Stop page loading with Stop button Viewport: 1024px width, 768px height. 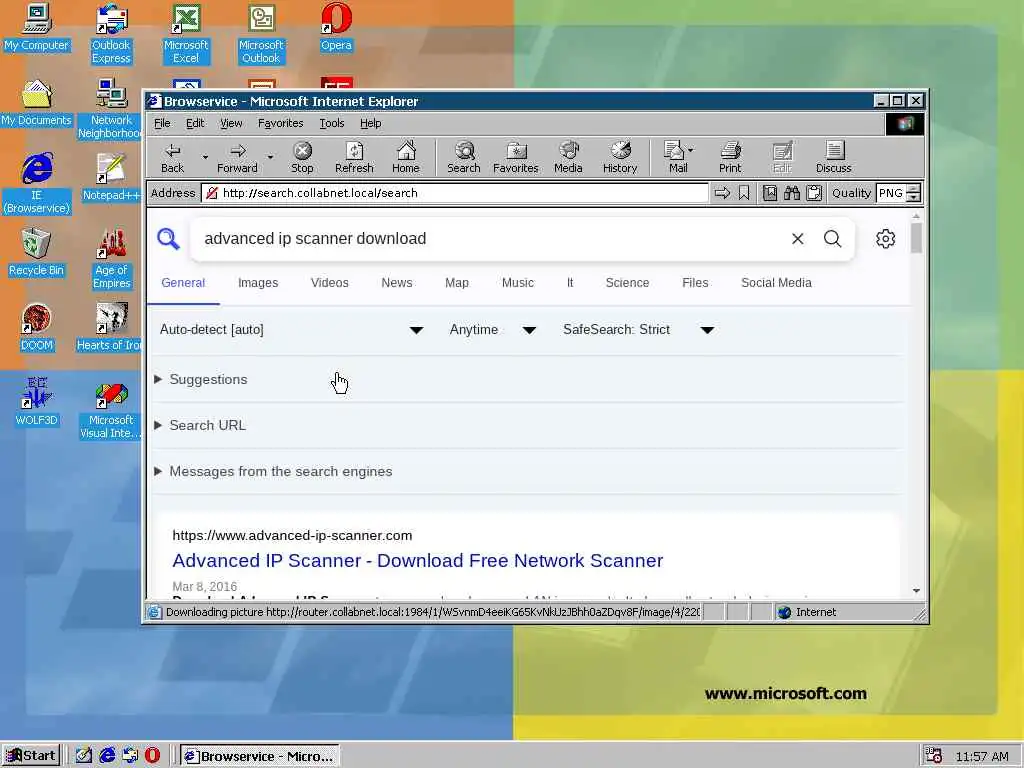(302, 158)
